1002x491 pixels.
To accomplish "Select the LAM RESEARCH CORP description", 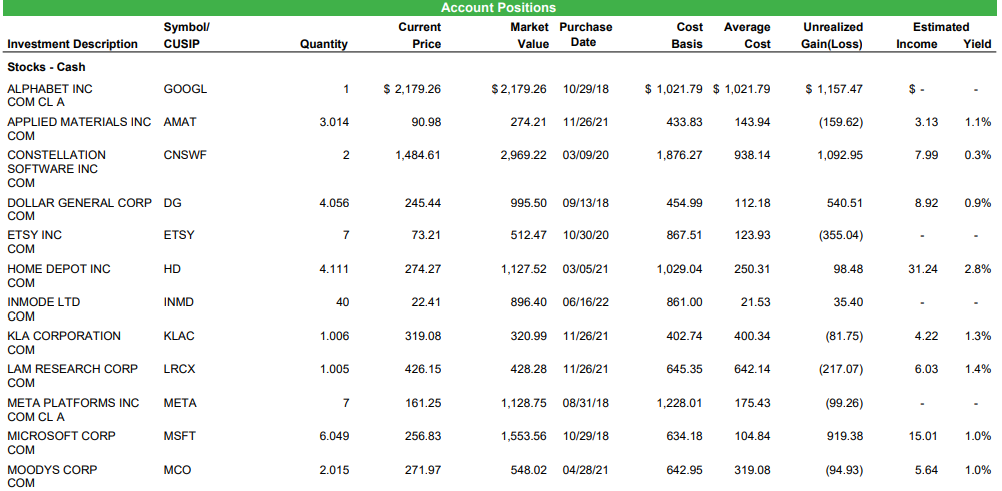I will 73,375.
